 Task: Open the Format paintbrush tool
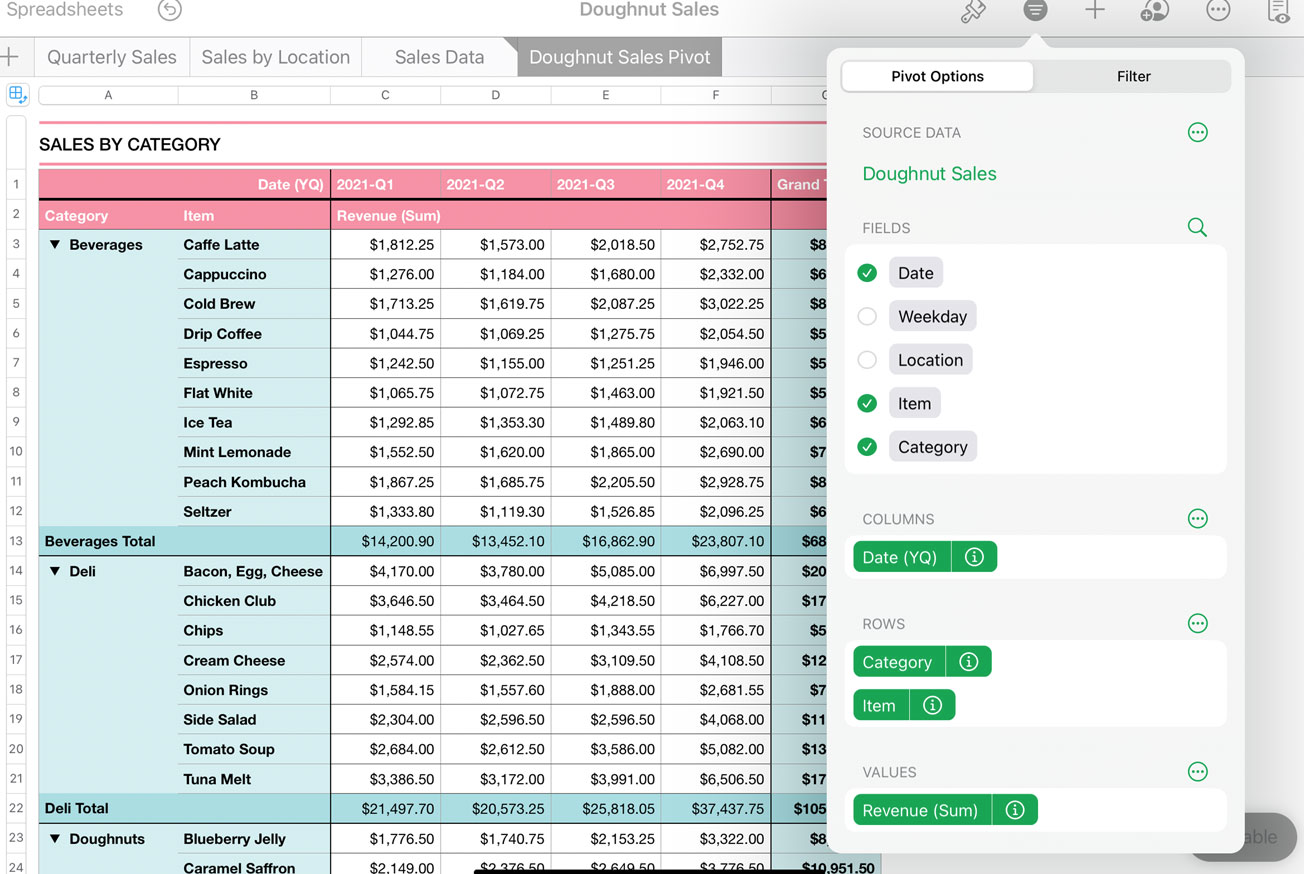coord(972,11)
